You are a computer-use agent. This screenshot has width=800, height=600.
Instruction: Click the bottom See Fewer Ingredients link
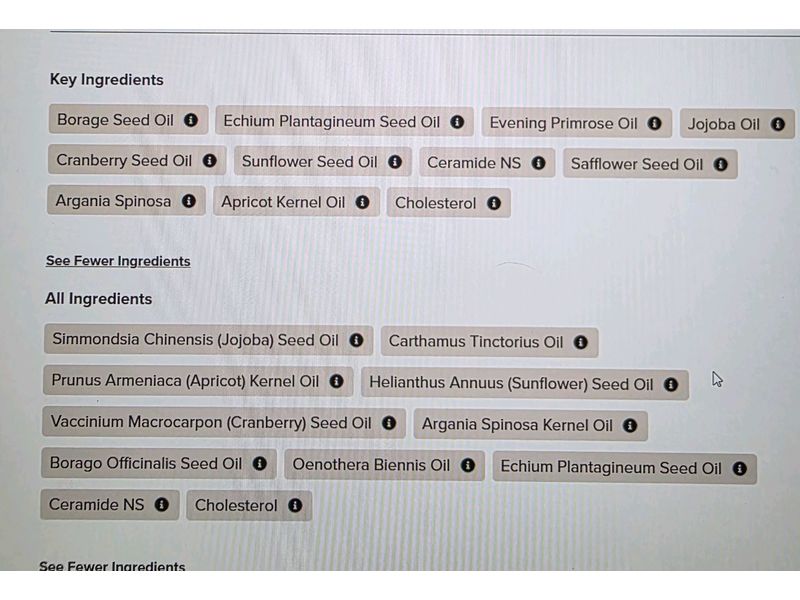click(112, 567)
